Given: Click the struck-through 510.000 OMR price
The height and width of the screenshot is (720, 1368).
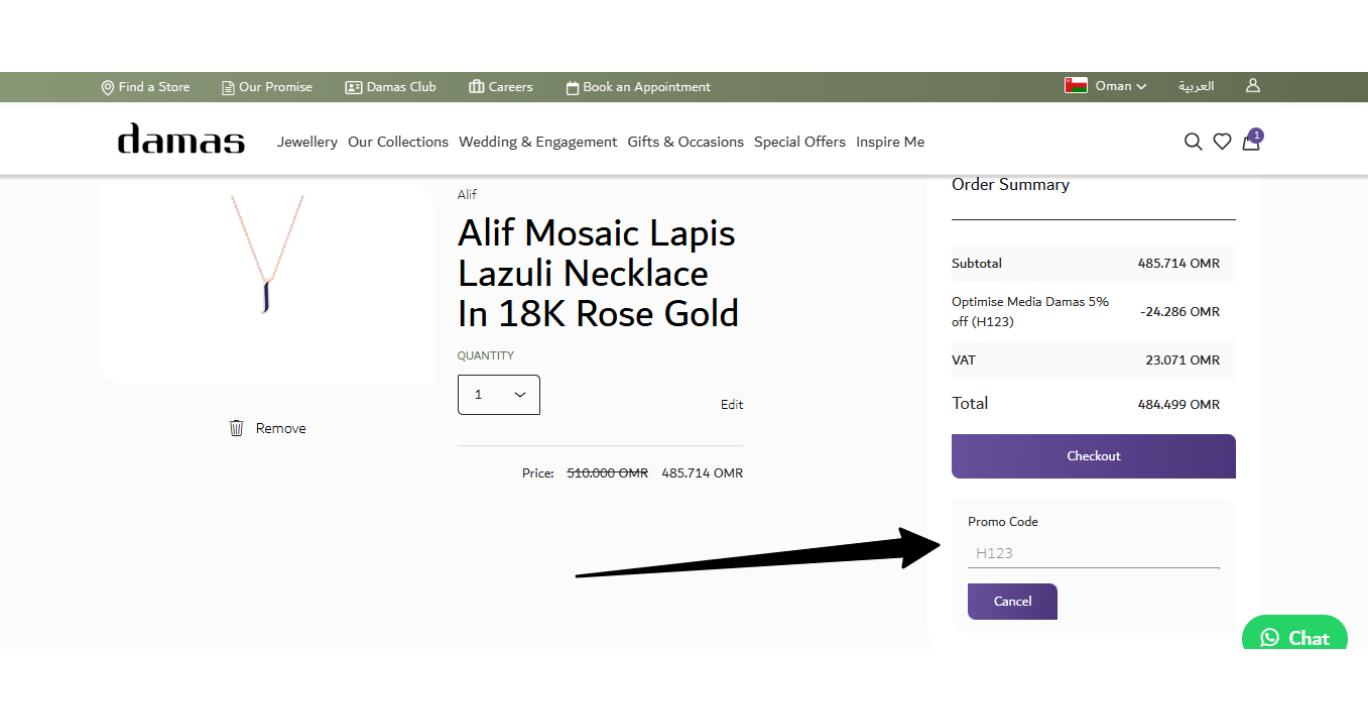Looking at the screenshot, I should [607, 473].
